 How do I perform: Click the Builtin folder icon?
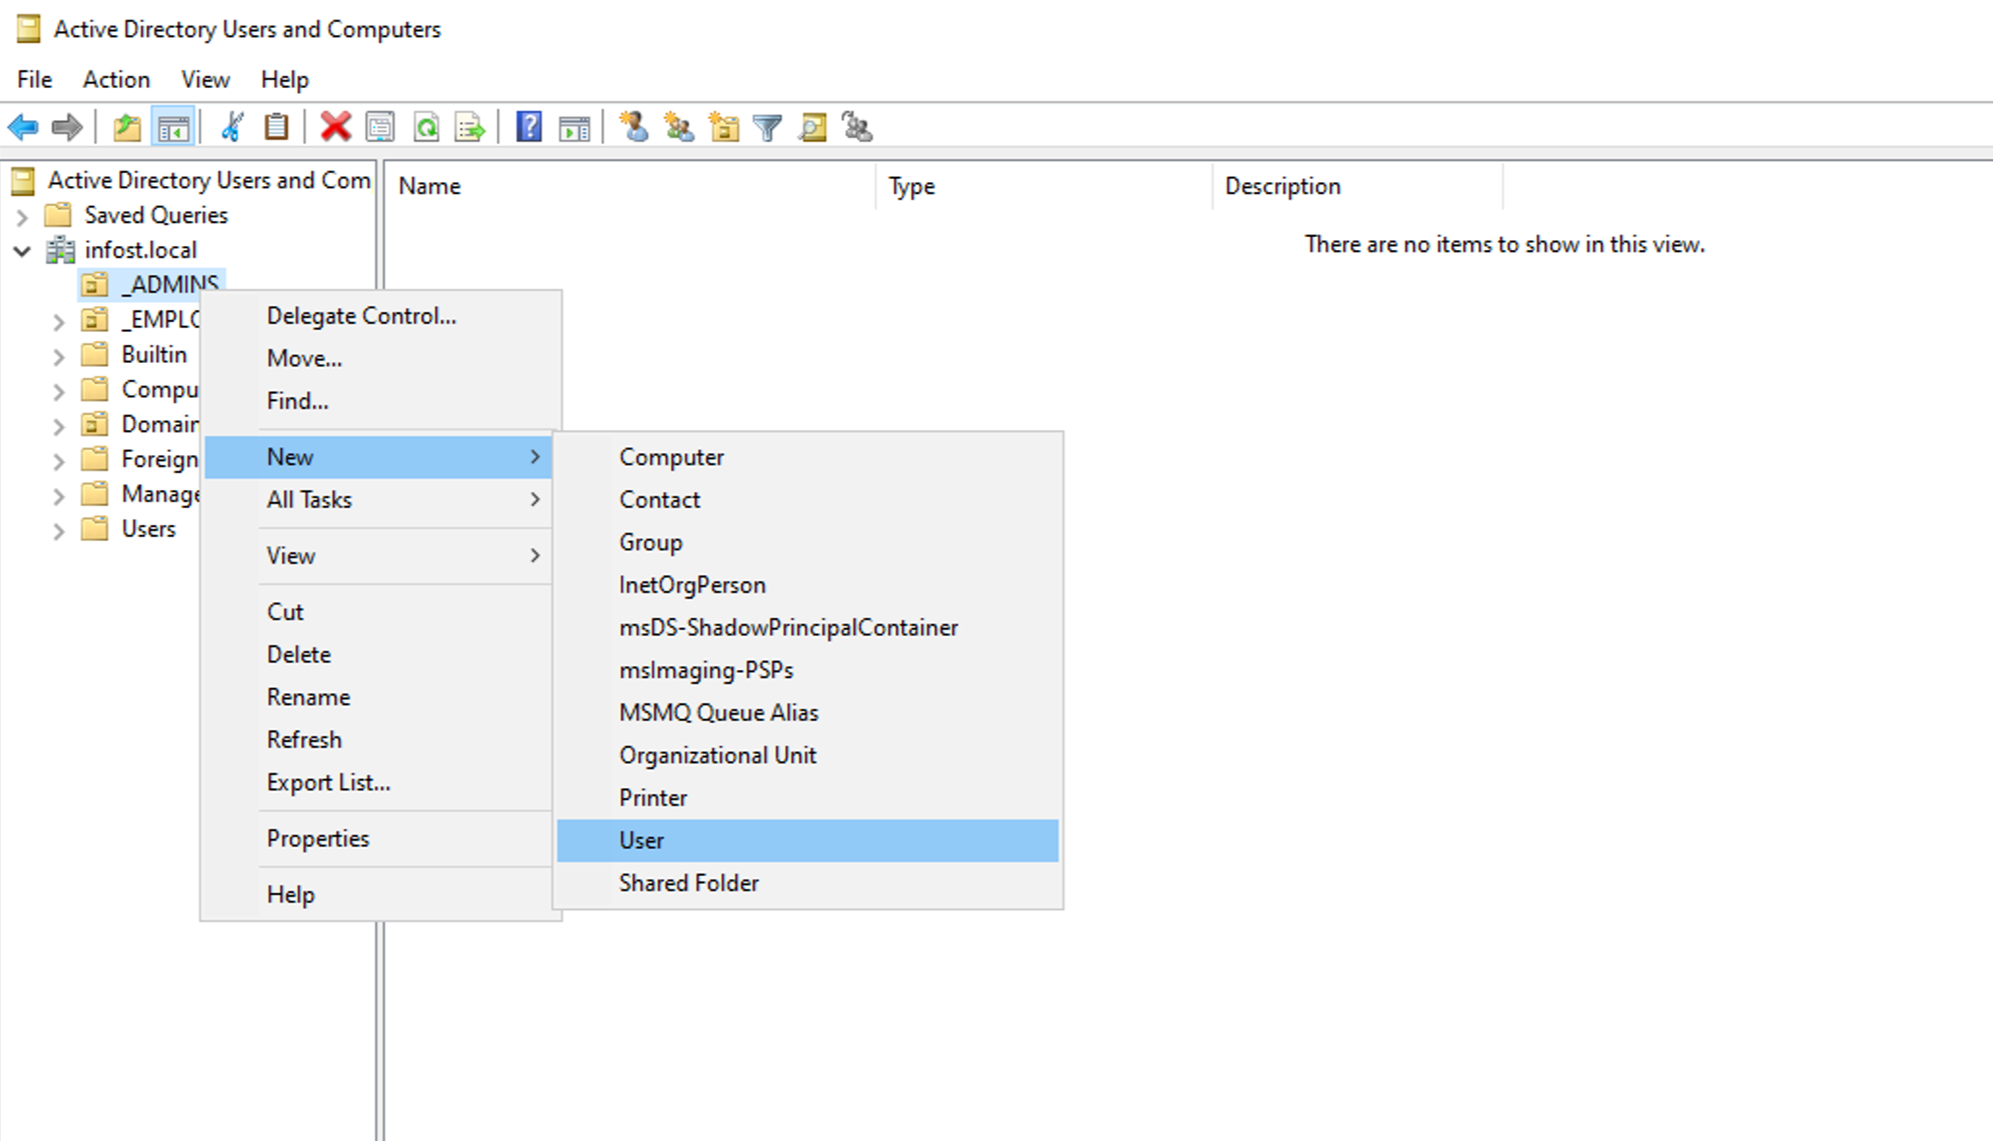click(x=95, y=354)
